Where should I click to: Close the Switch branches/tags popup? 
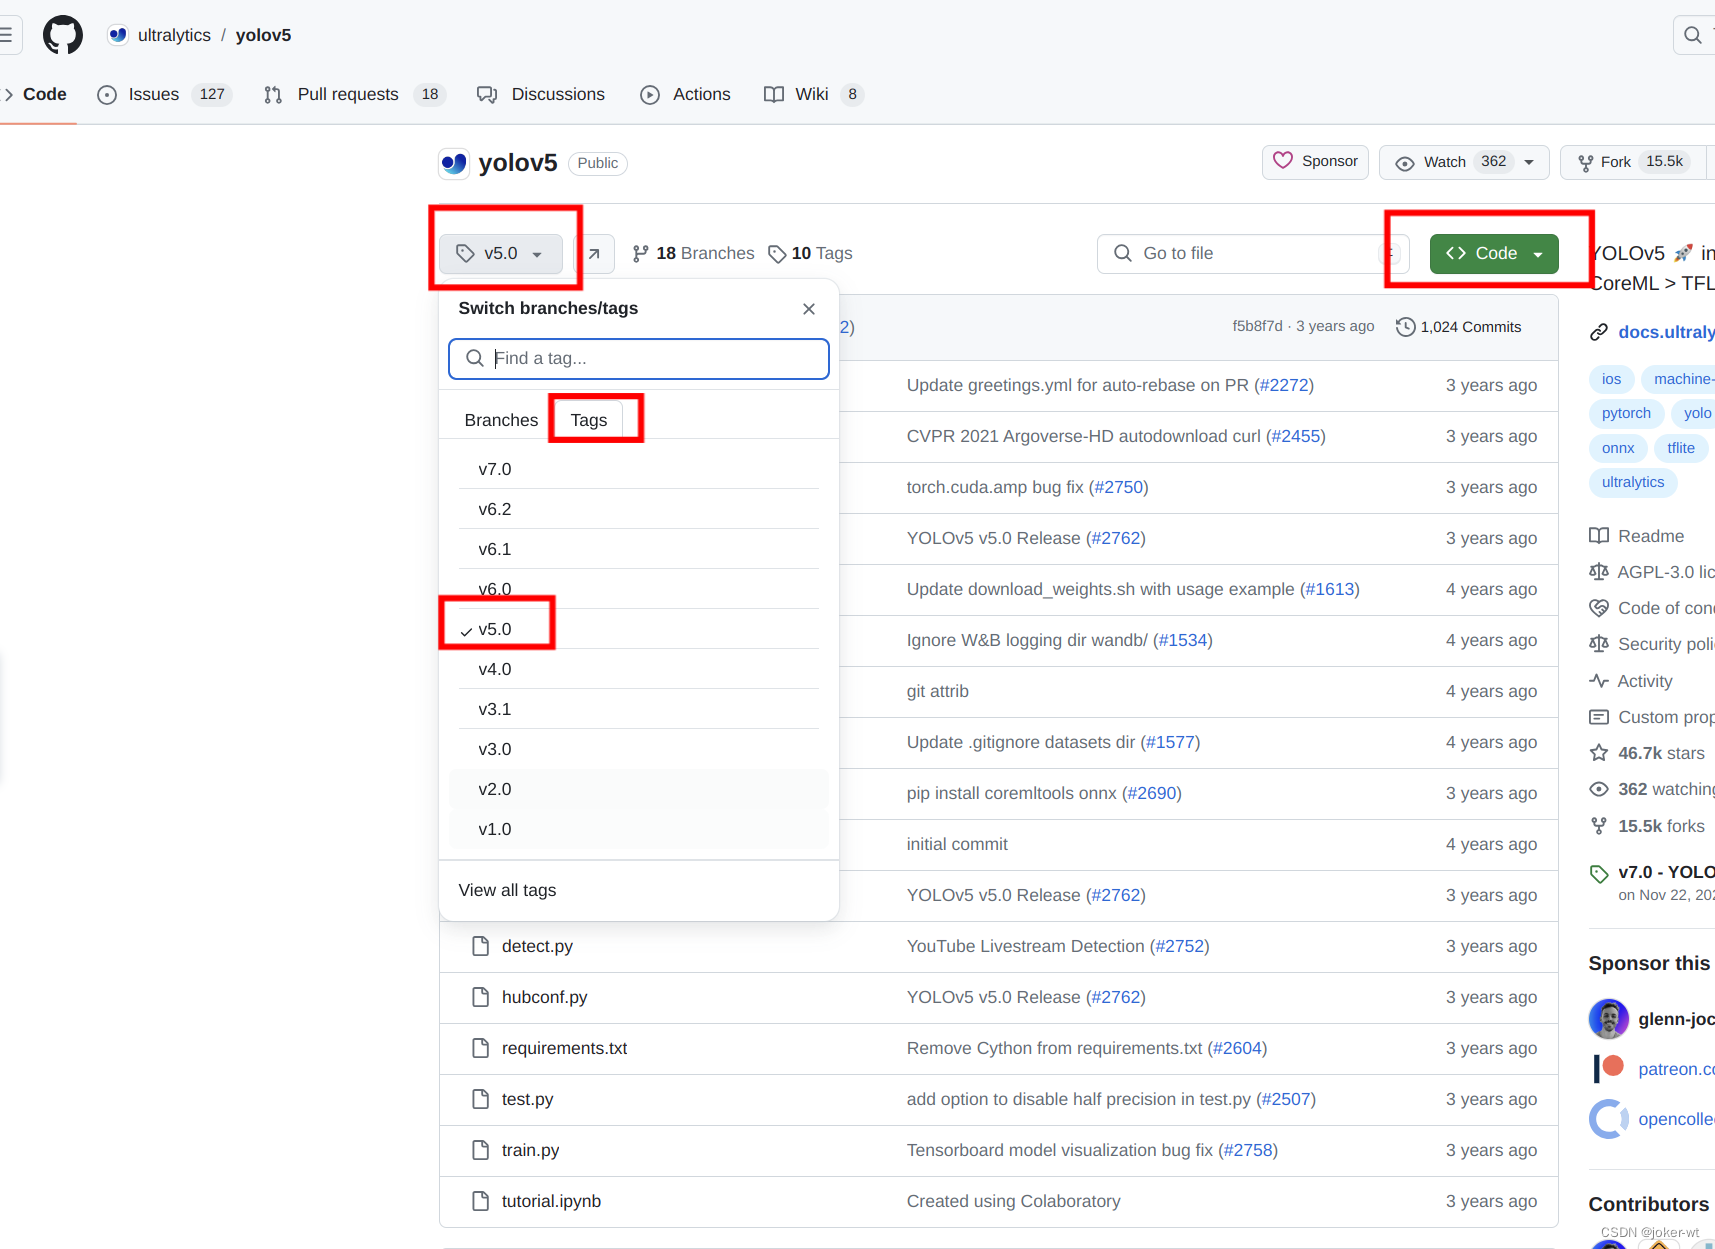tap(809, 309)
